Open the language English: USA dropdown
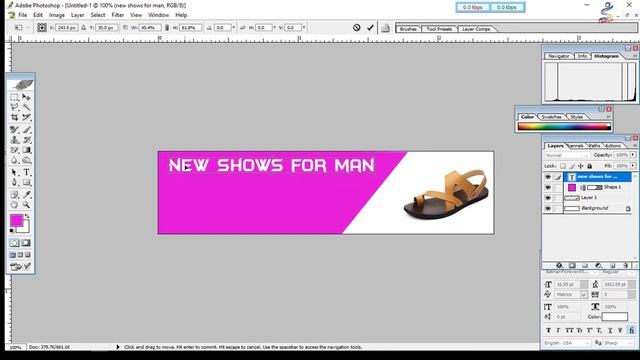The image size is (640, 360). coord(567,343)
